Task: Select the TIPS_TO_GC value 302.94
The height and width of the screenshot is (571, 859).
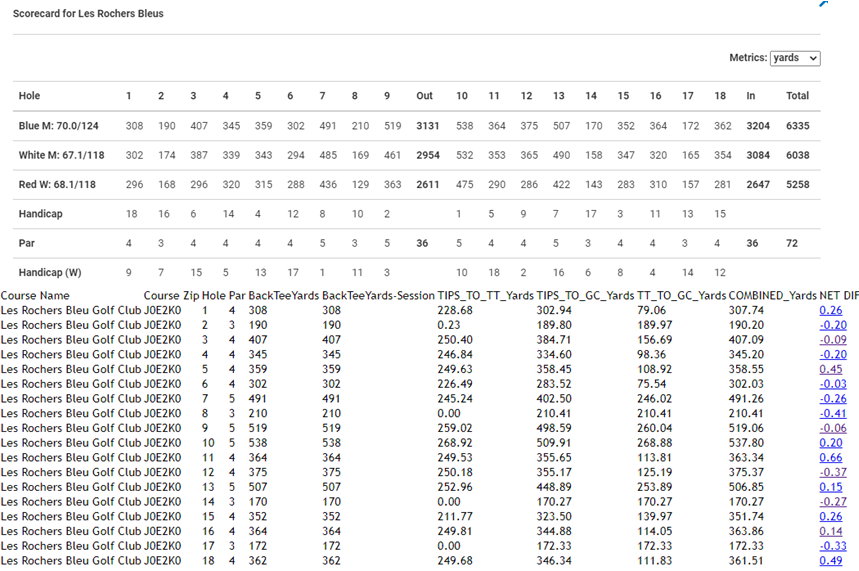Action: click(554, 310)
